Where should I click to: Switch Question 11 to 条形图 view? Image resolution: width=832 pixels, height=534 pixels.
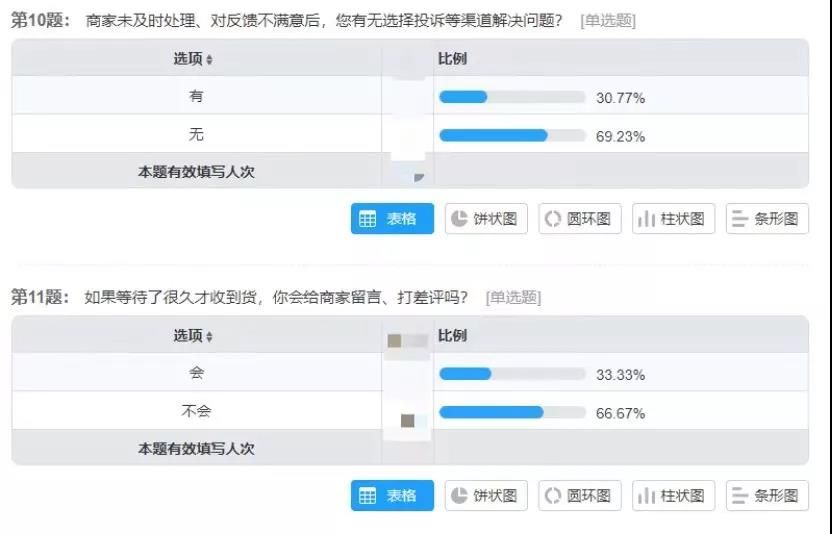(x=767, y=496)
